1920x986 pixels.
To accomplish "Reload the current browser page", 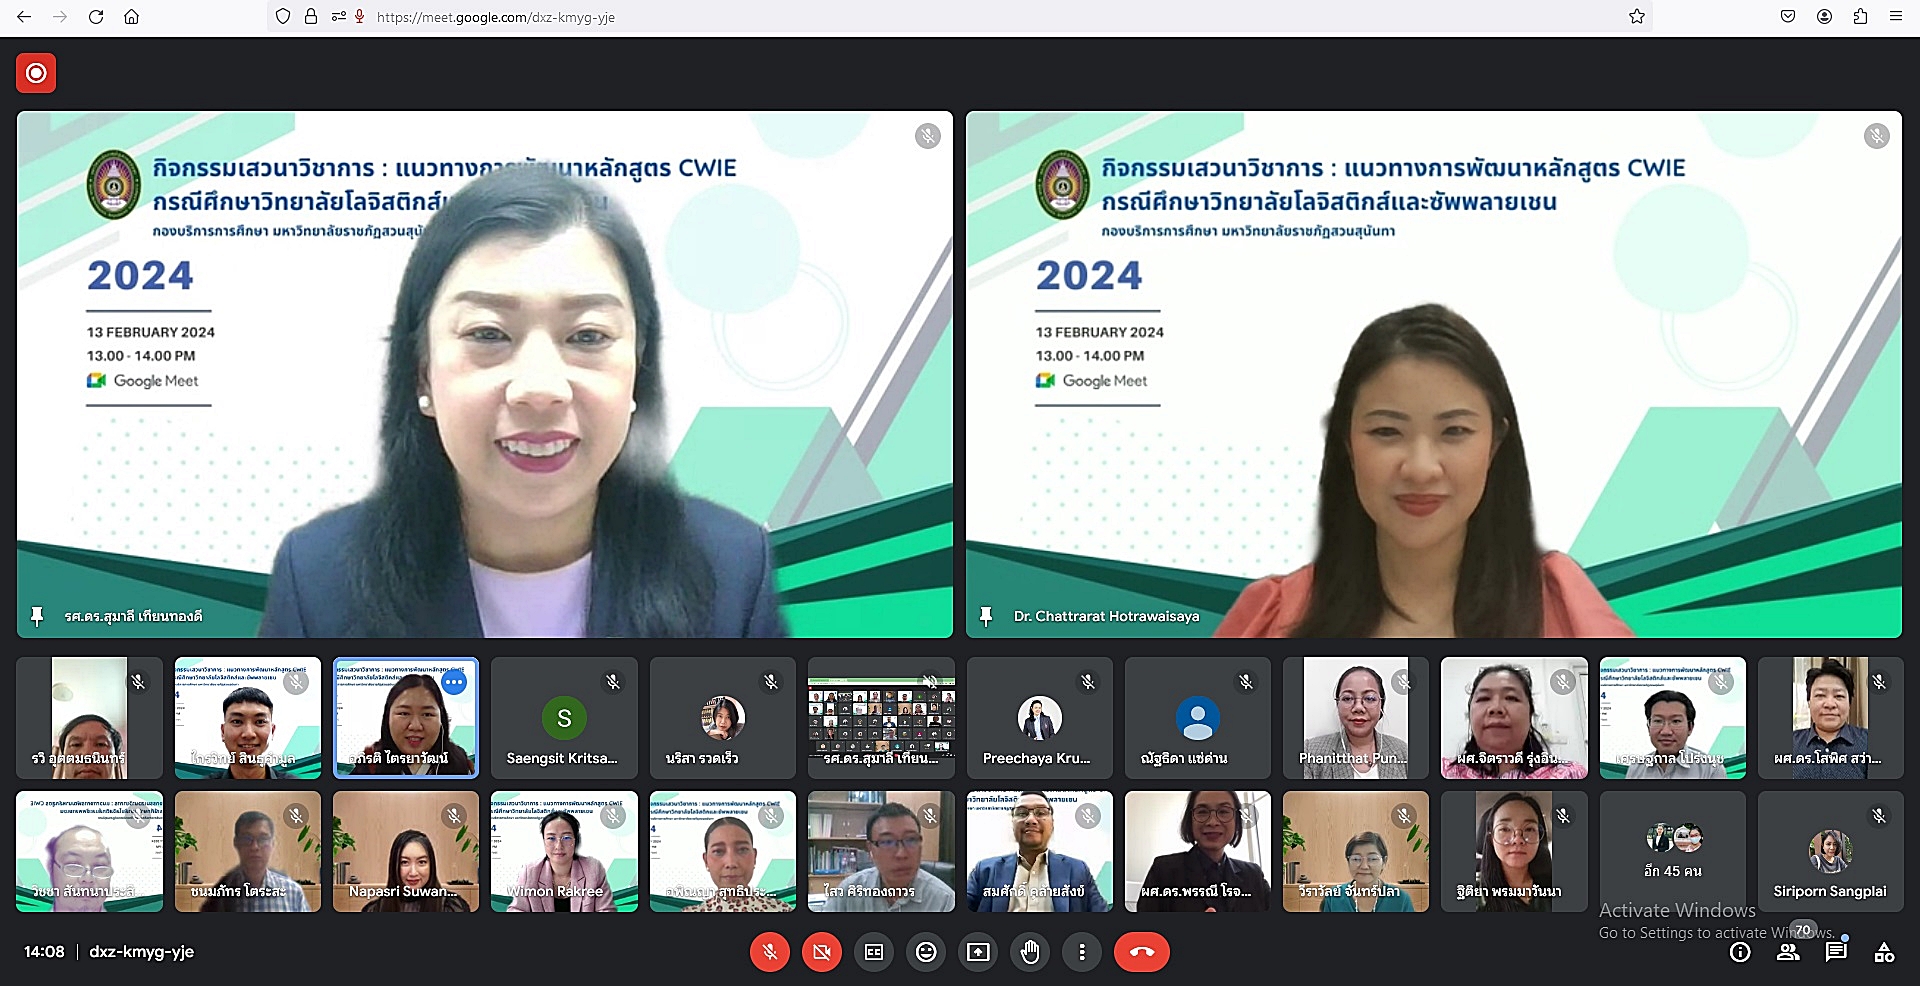I will coord(96,17).
